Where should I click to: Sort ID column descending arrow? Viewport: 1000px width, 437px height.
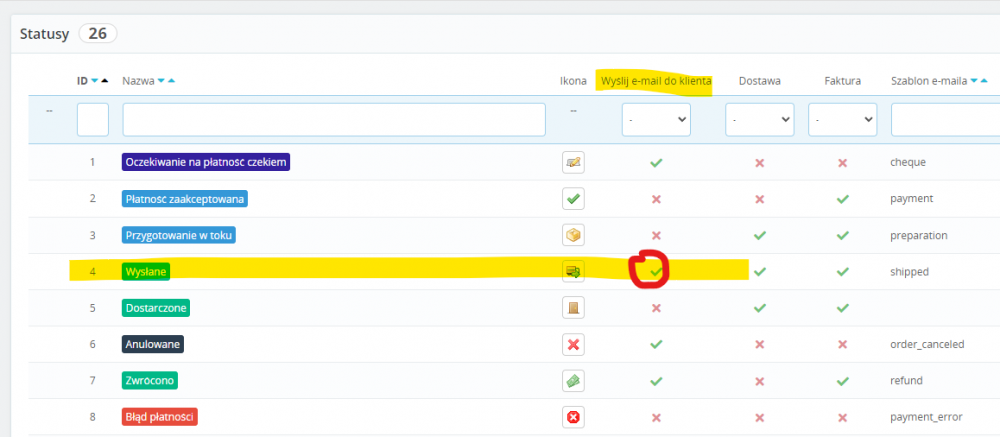[x=95, y=81]
